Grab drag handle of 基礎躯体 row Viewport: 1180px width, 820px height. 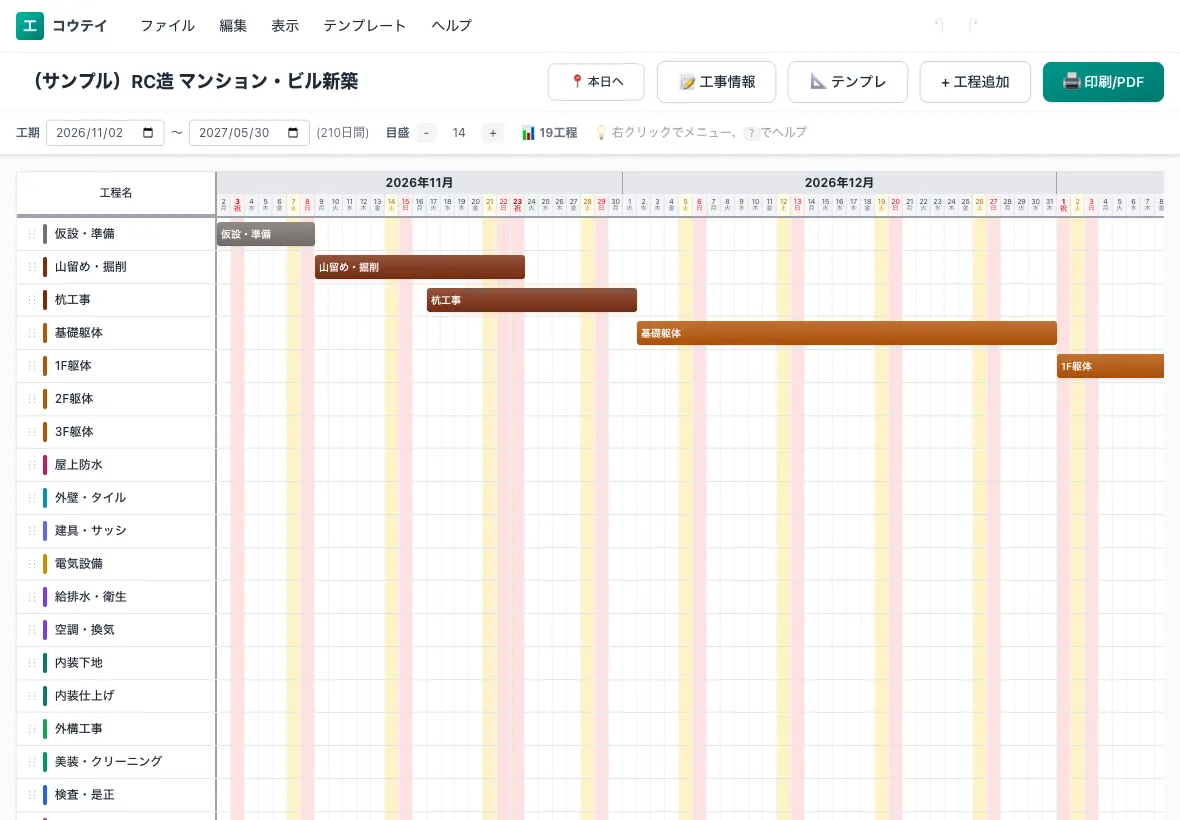32,333
